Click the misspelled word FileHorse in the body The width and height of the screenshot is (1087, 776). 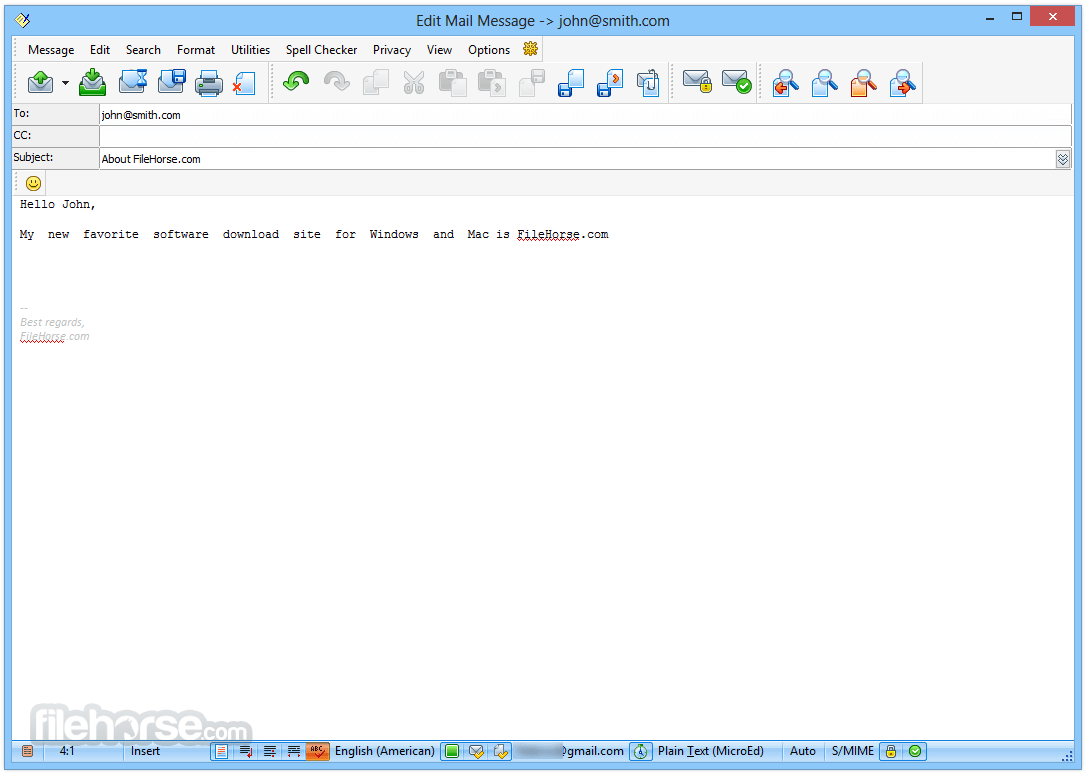(x=548, y=234)
